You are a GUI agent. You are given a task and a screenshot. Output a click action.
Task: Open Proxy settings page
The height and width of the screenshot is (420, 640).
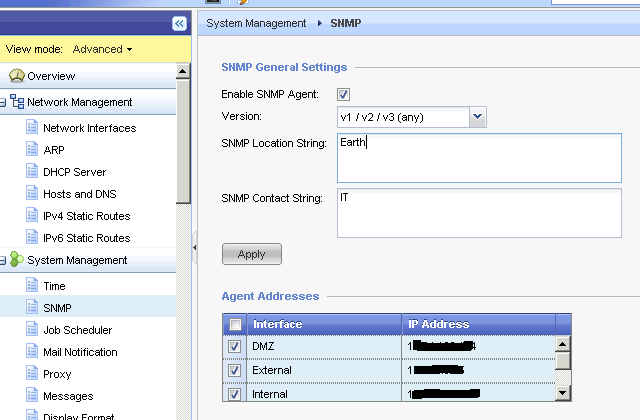pos(57,374)
